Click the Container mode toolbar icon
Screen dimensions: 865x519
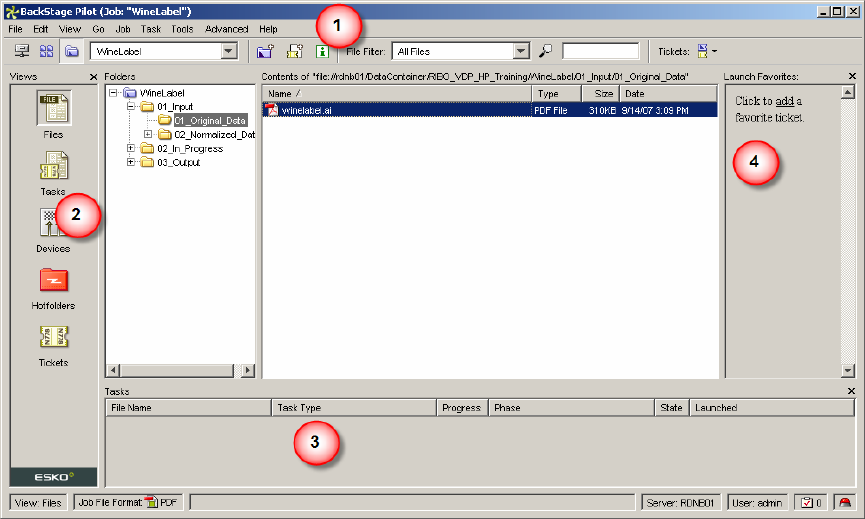pyautogui.click(x=22, y=51)
